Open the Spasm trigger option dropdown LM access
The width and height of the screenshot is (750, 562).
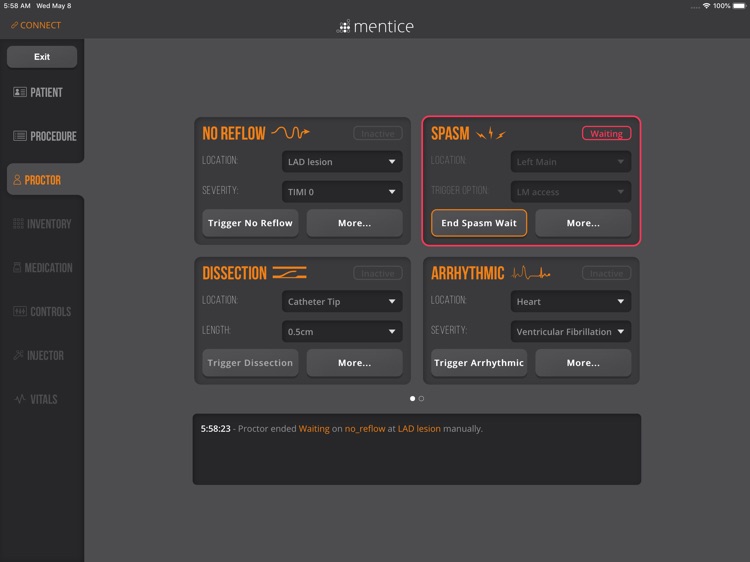coord(571,192)
